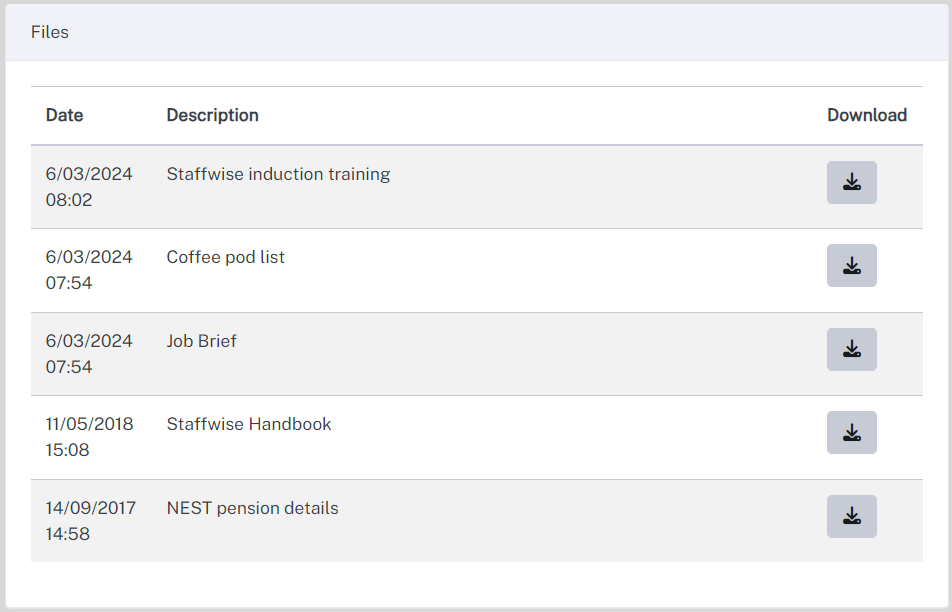Click the 11/05/2018 15:08 date cell
Viewport: 952px width, 612px height.
89,437
